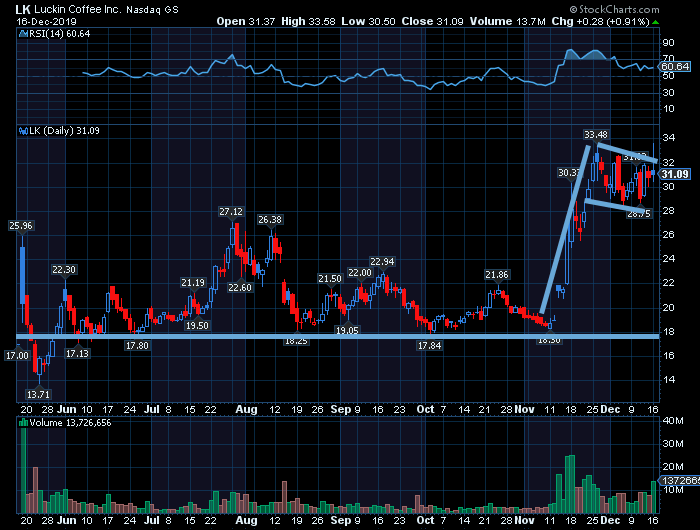Click the 25.96 opening high label
Image resolution: width=700 pixels, height=530 pixels.
[x=21, y=226]
